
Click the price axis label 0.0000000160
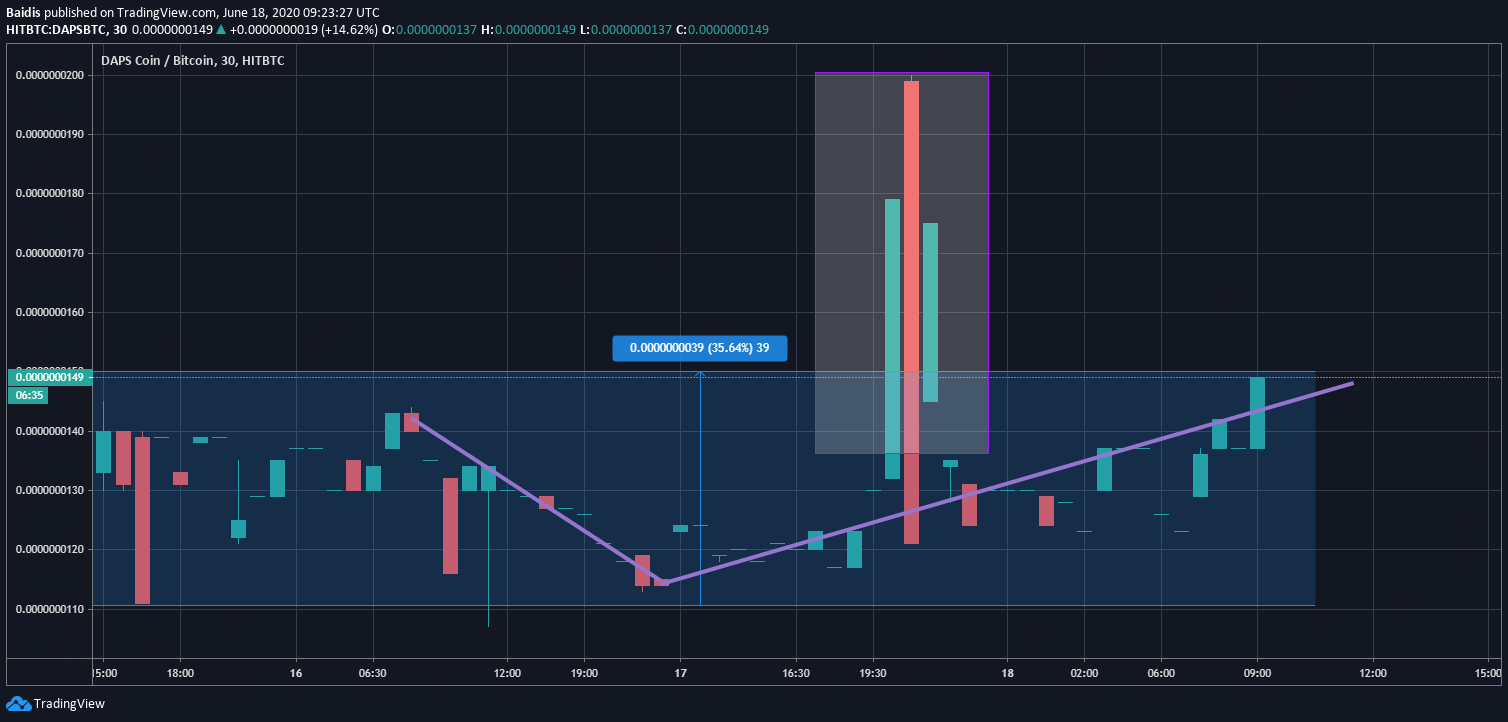click(x=49, y=312)
